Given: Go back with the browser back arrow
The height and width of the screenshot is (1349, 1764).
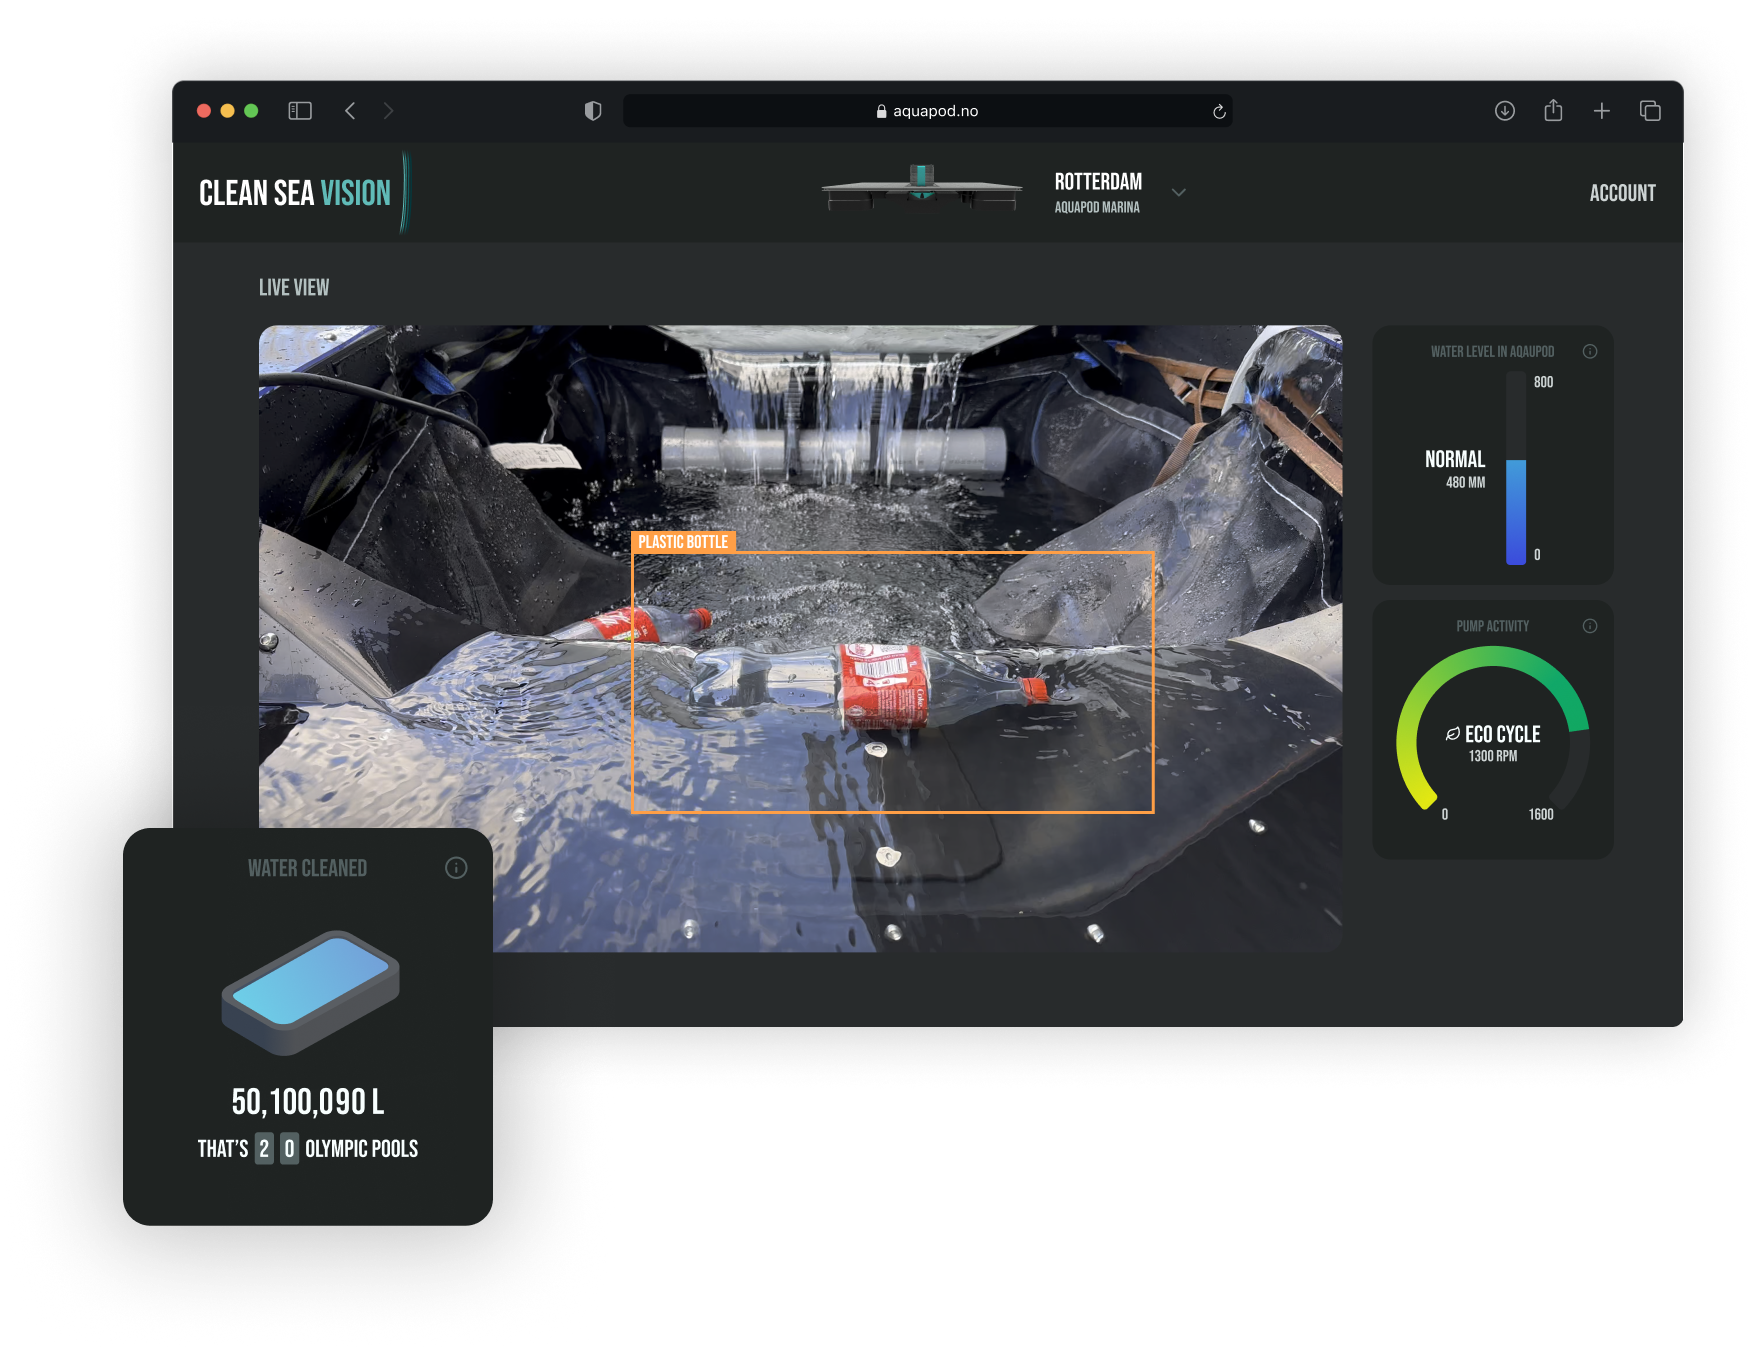Looking at the screenshot, I should (350, 111).
